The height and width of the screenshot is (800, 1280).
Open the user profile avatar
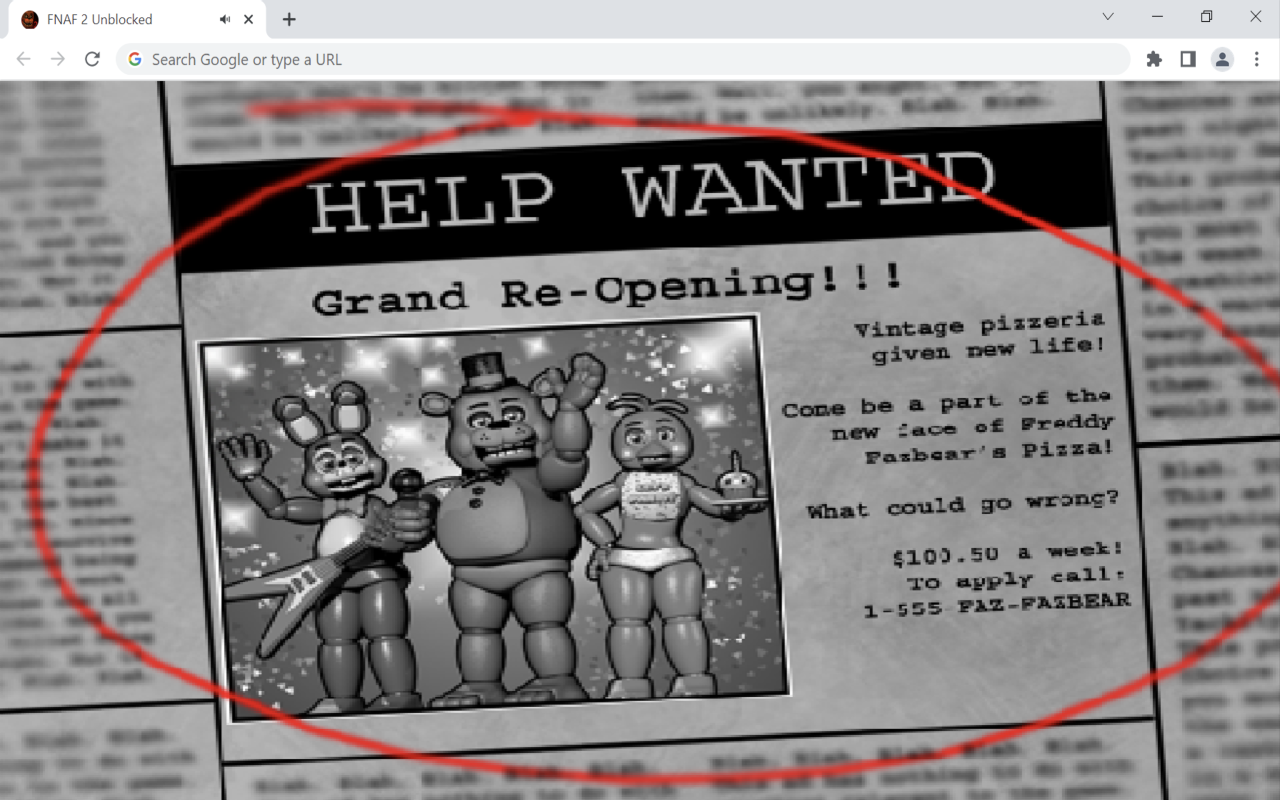coord(1222,59)
